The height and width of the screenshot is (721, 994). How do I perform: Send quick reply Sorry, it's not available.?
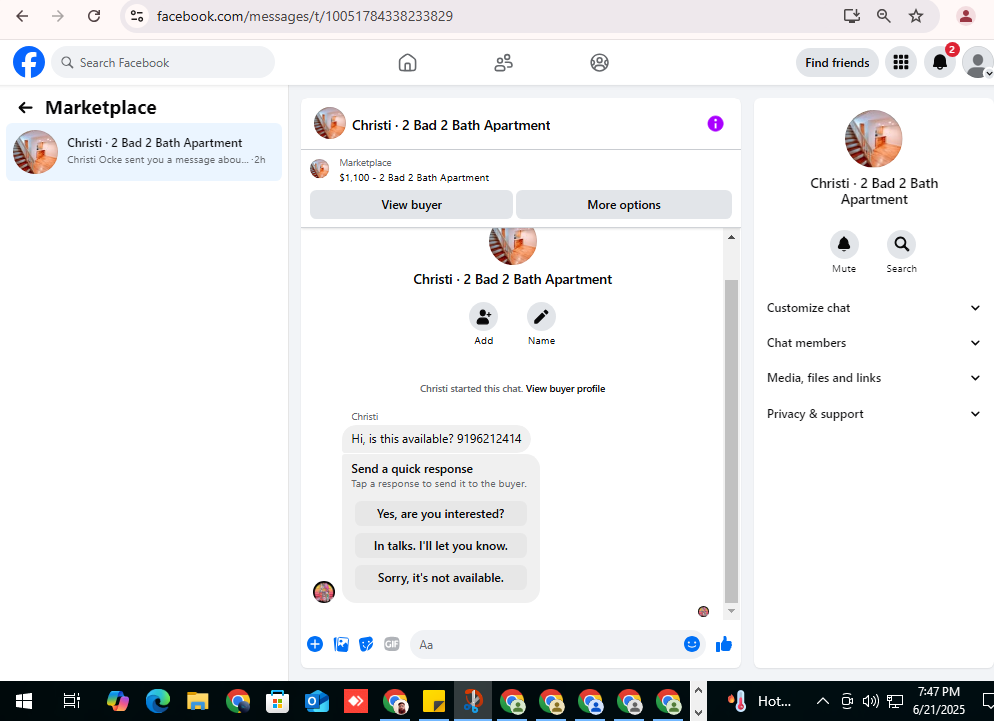pyautogui.click(x=441, y=578)
